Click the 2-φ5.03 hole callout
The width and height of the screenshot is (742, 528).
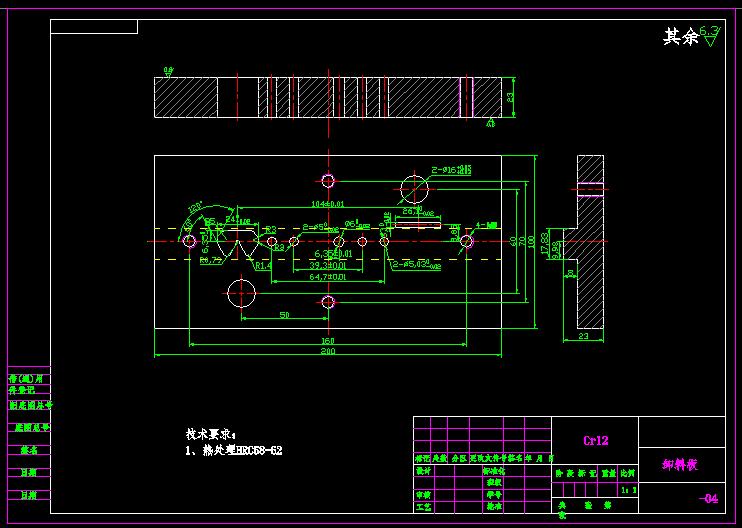click(417, 265)
